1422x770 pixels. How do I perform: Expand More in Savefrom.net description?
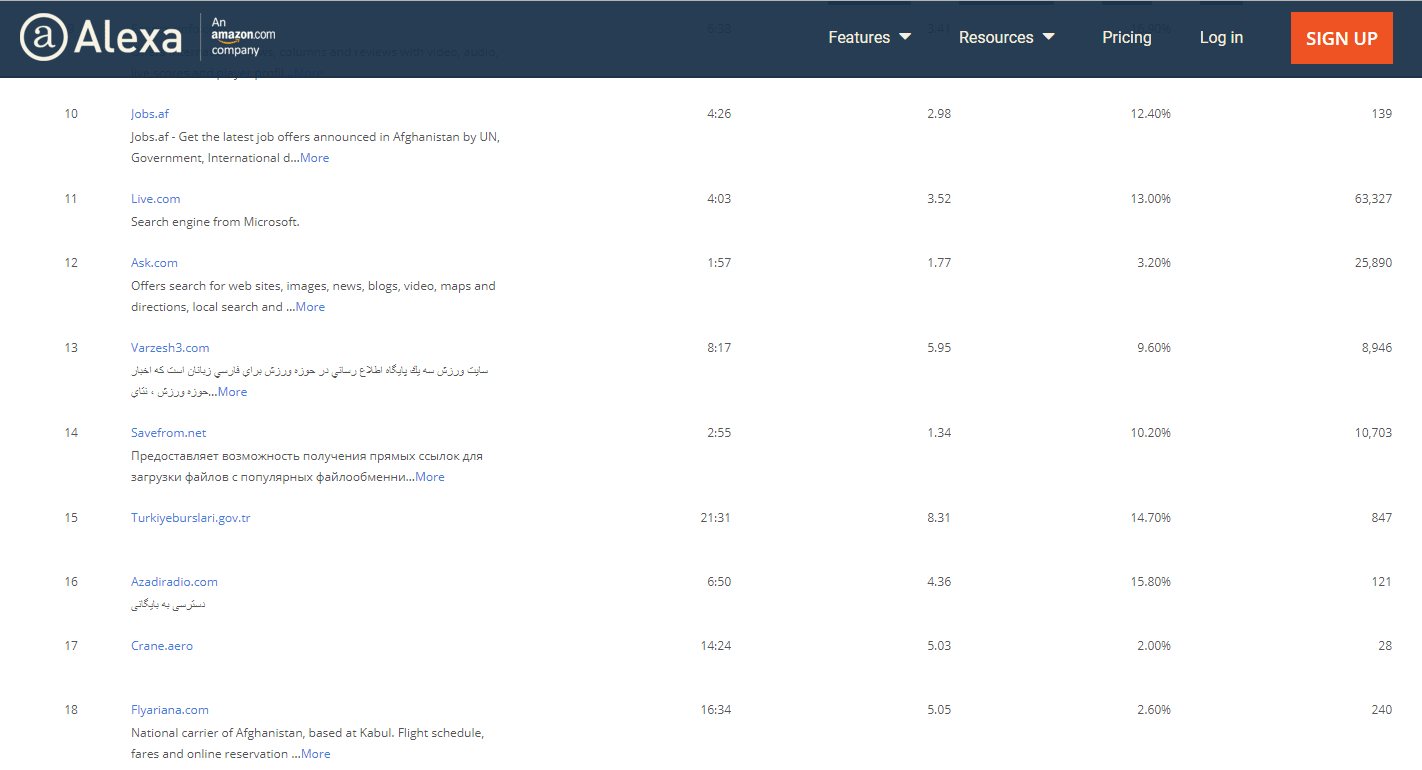click(430, 477)
